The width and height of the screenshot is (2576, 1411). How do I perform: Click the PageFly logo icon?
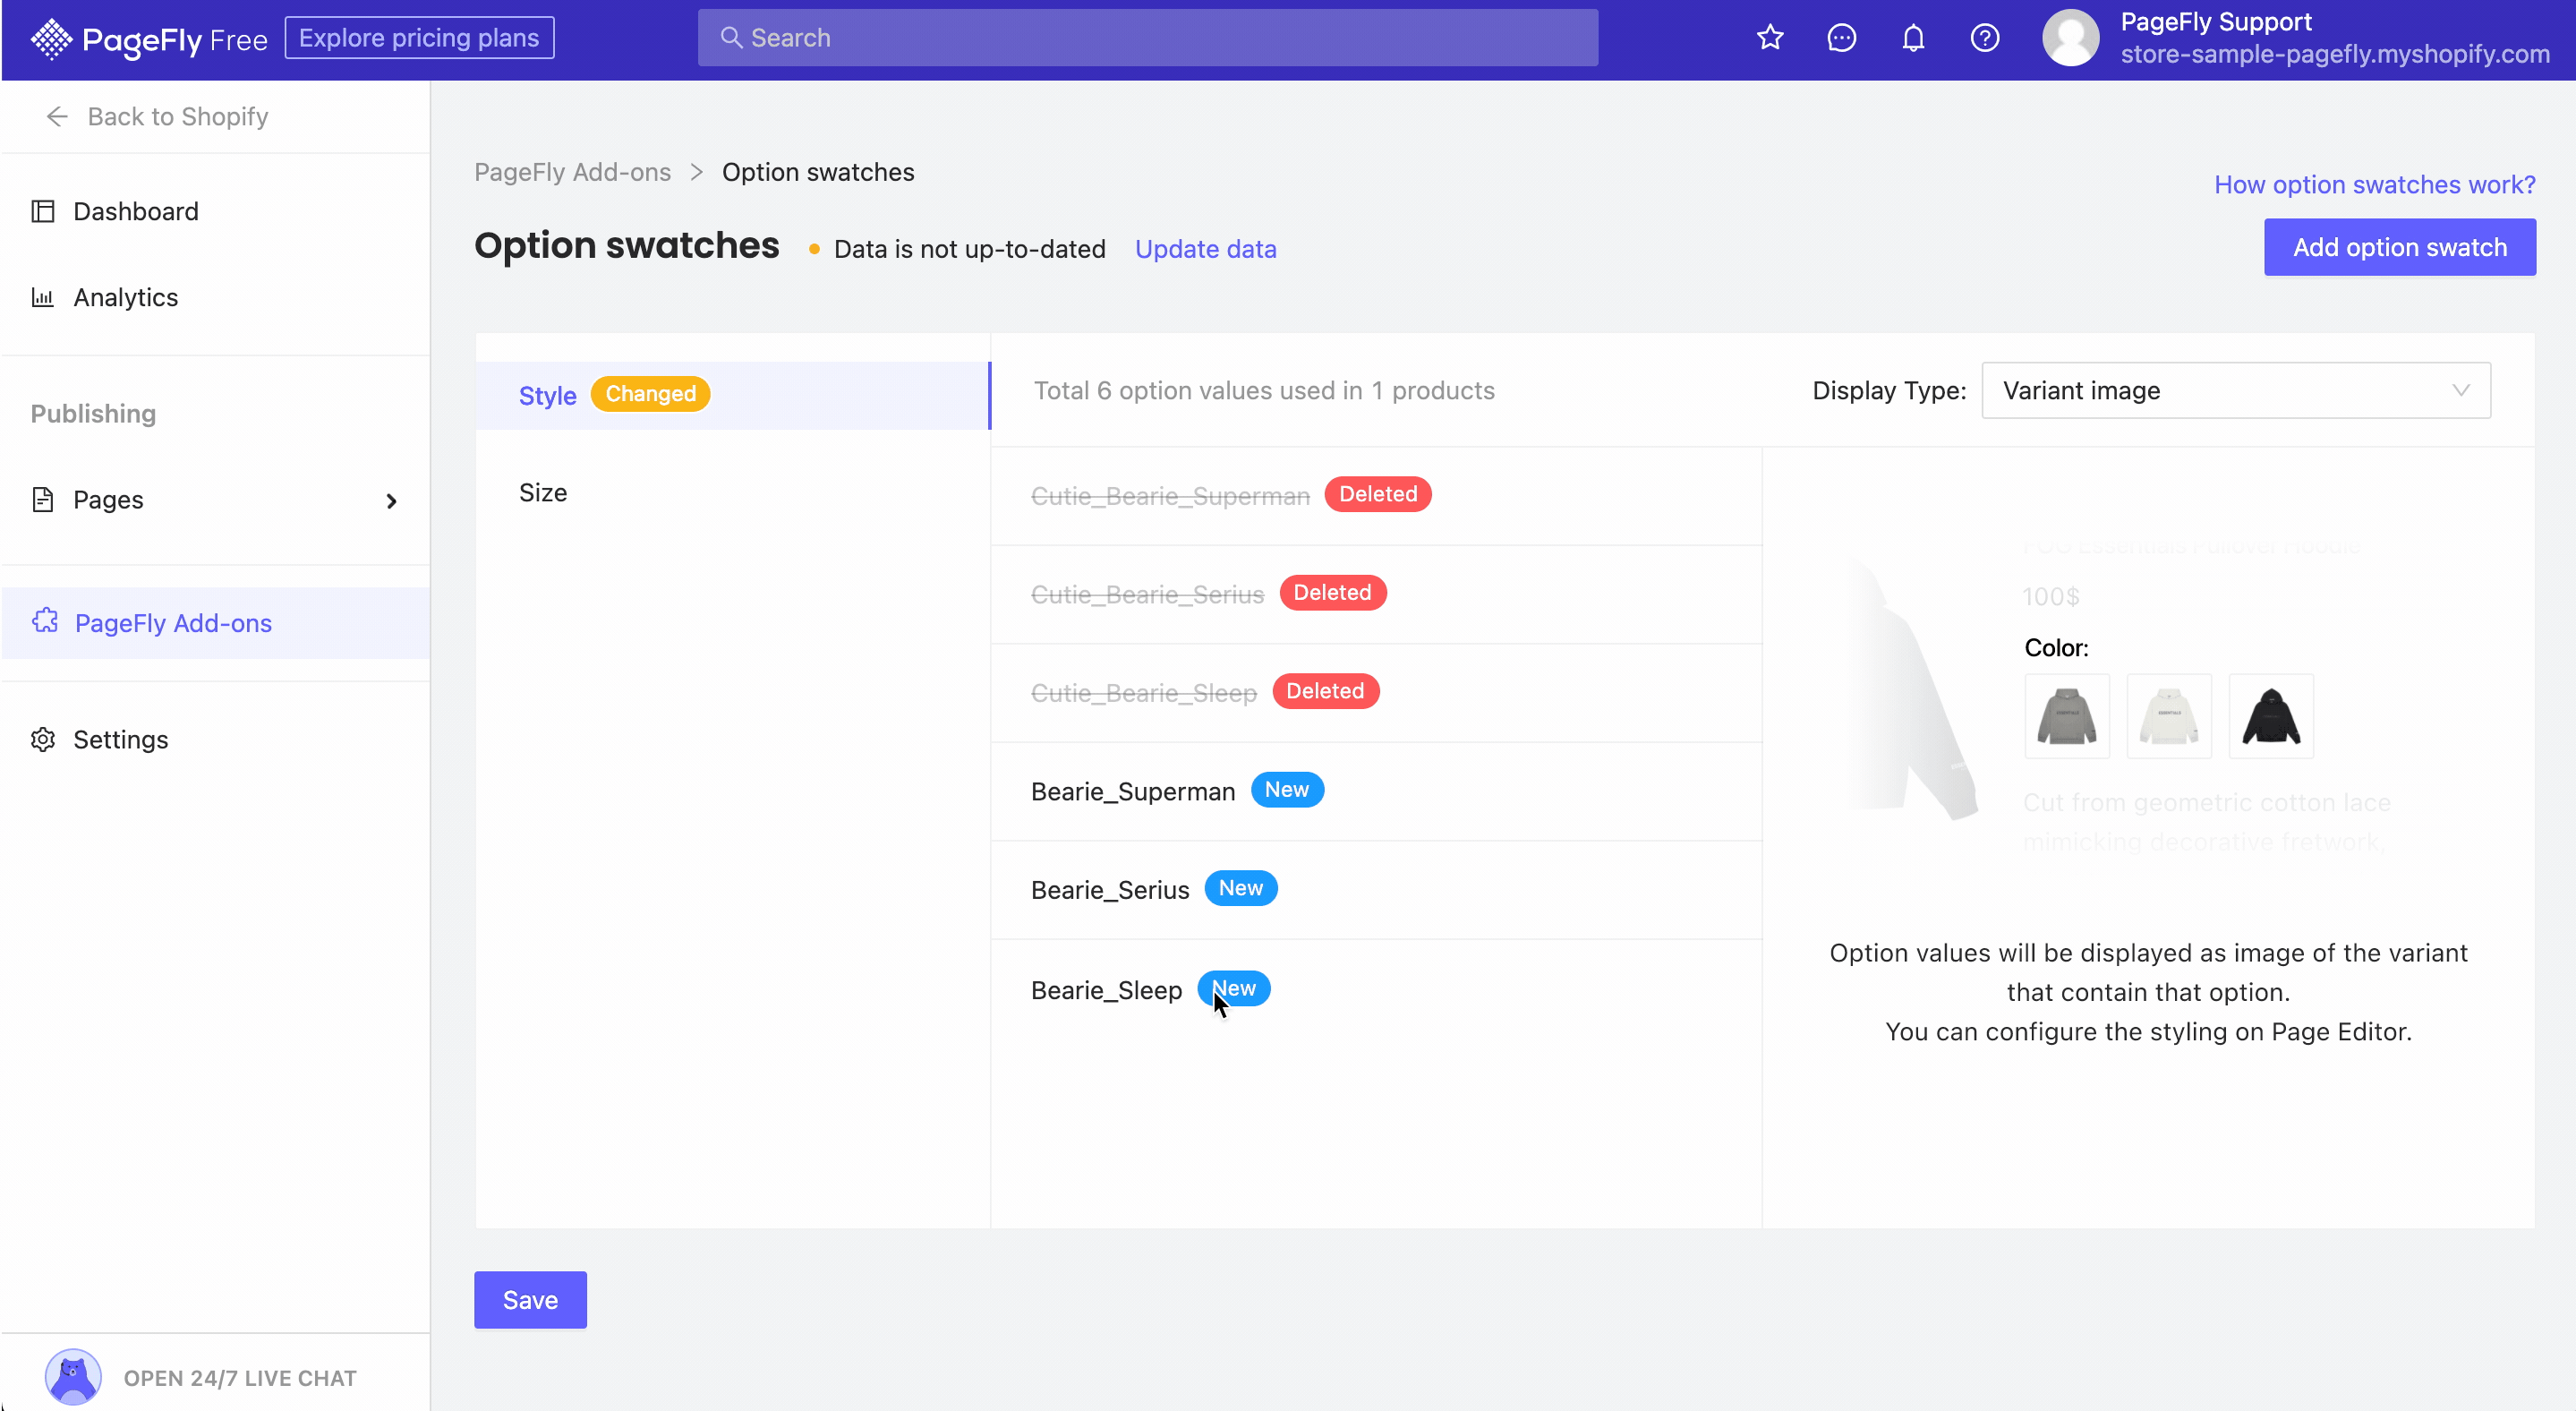(x=51, y=39)
